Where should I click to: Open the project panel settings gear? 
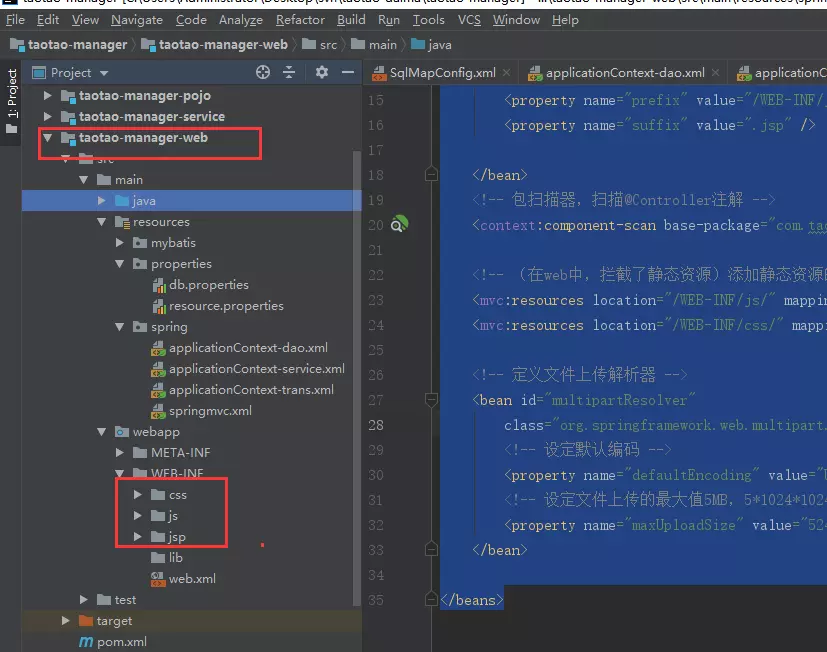(x=322, y=72)
